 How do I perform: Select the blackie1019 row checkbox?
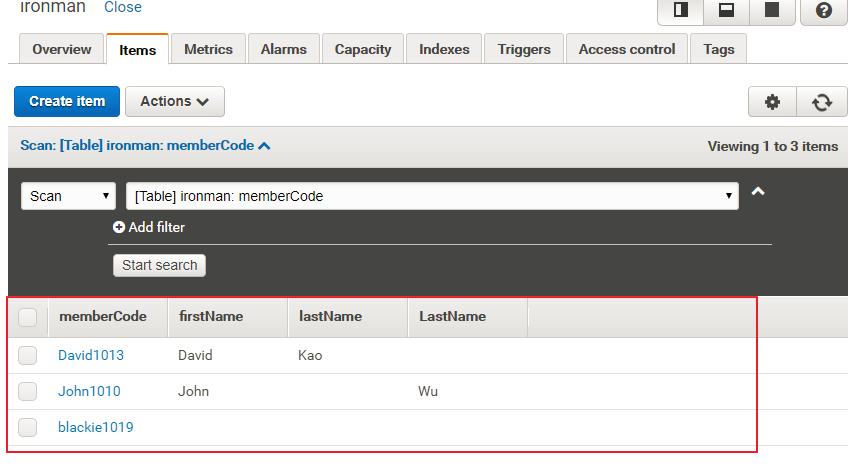[28, 427]
